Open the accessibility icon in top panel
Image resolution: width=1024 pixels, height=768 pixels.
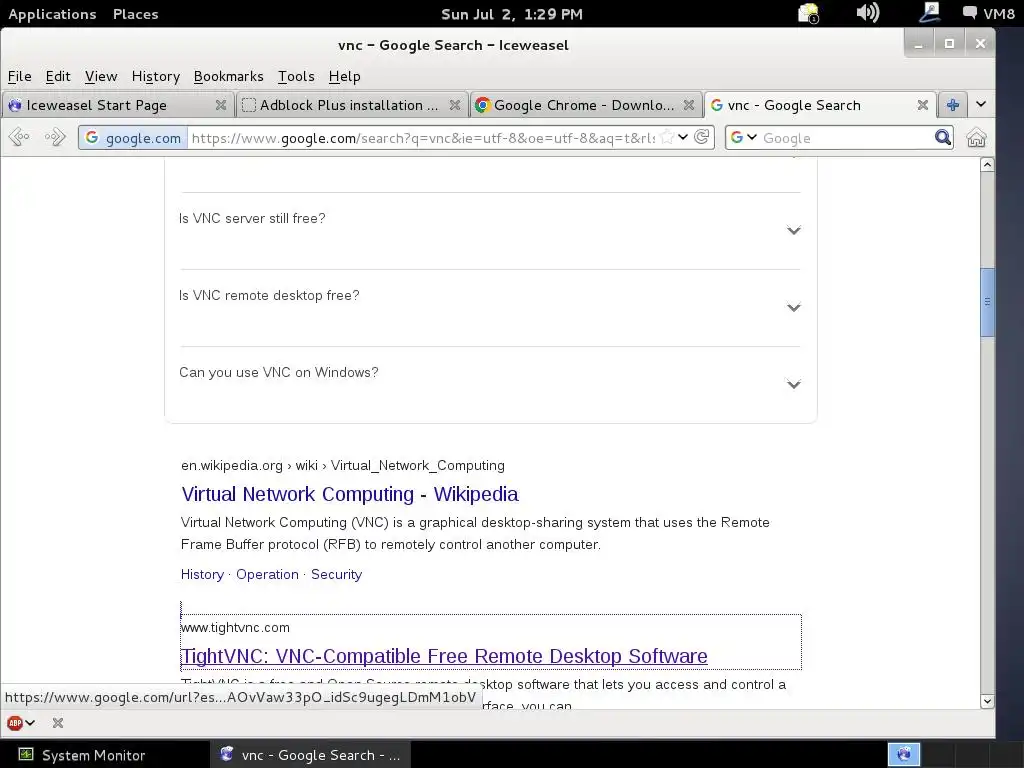[x=929, y=12]
